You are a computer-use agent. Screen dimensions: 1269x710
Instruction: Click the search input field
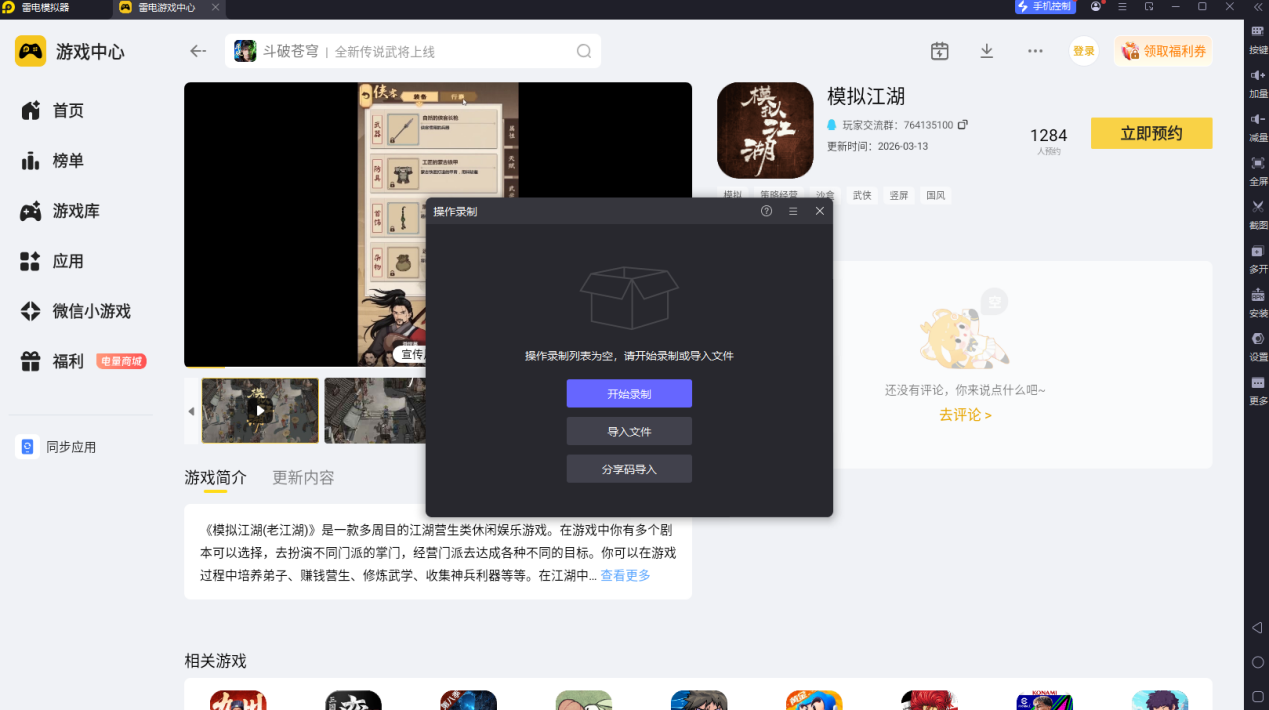click(412, 51)
